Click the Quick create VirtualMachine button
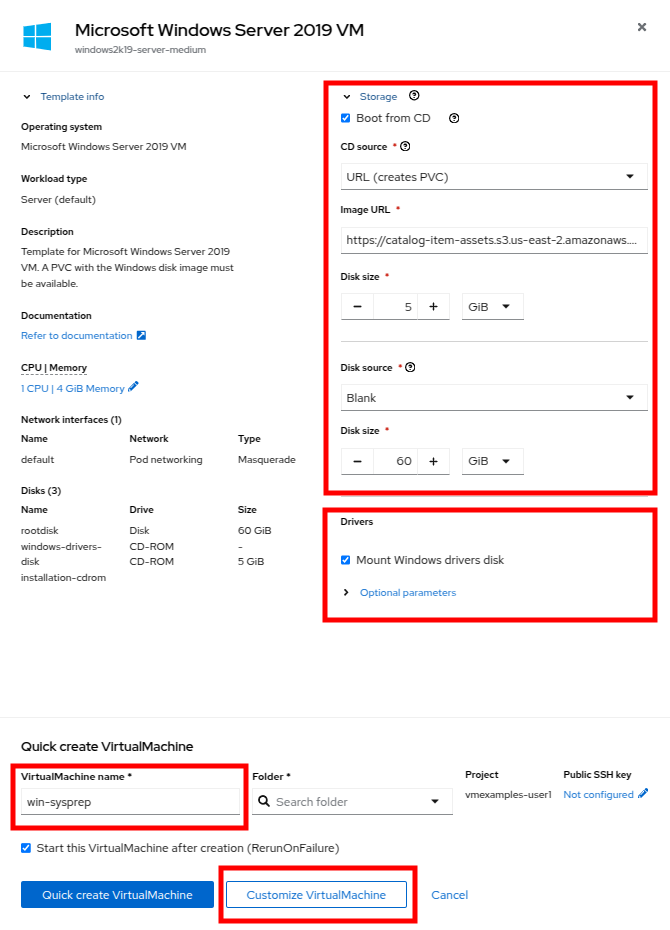Screen dimensions: 670x930 click(117, 895)
